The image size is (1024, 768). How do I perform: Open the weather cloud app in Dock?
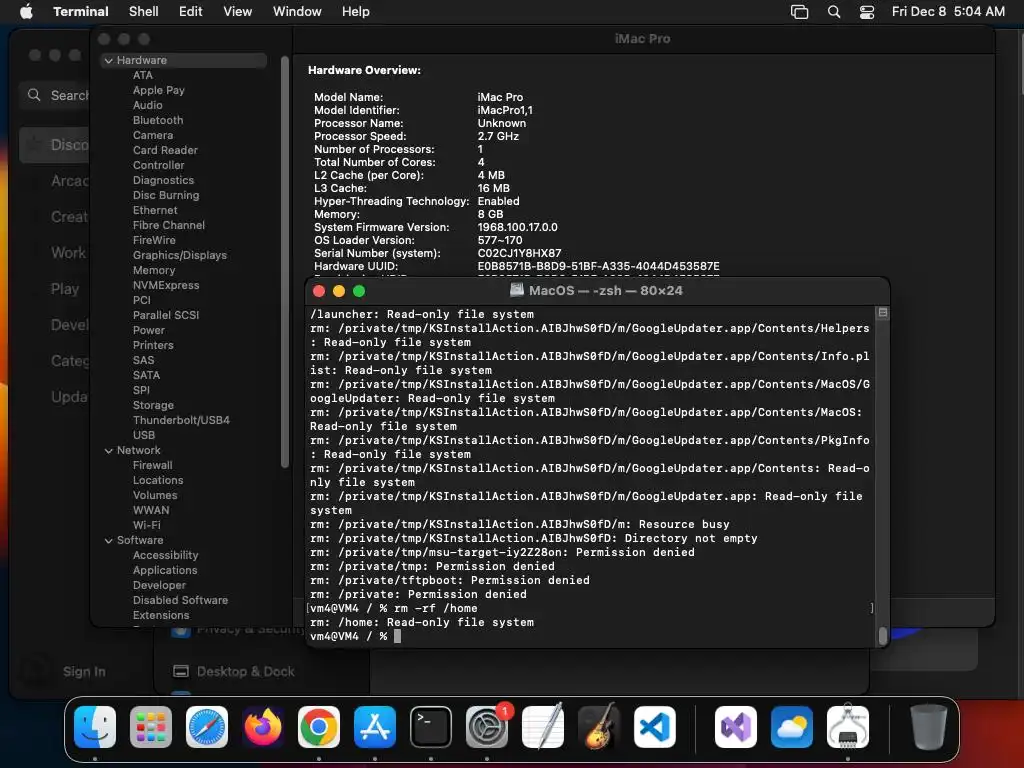(792, 727)
